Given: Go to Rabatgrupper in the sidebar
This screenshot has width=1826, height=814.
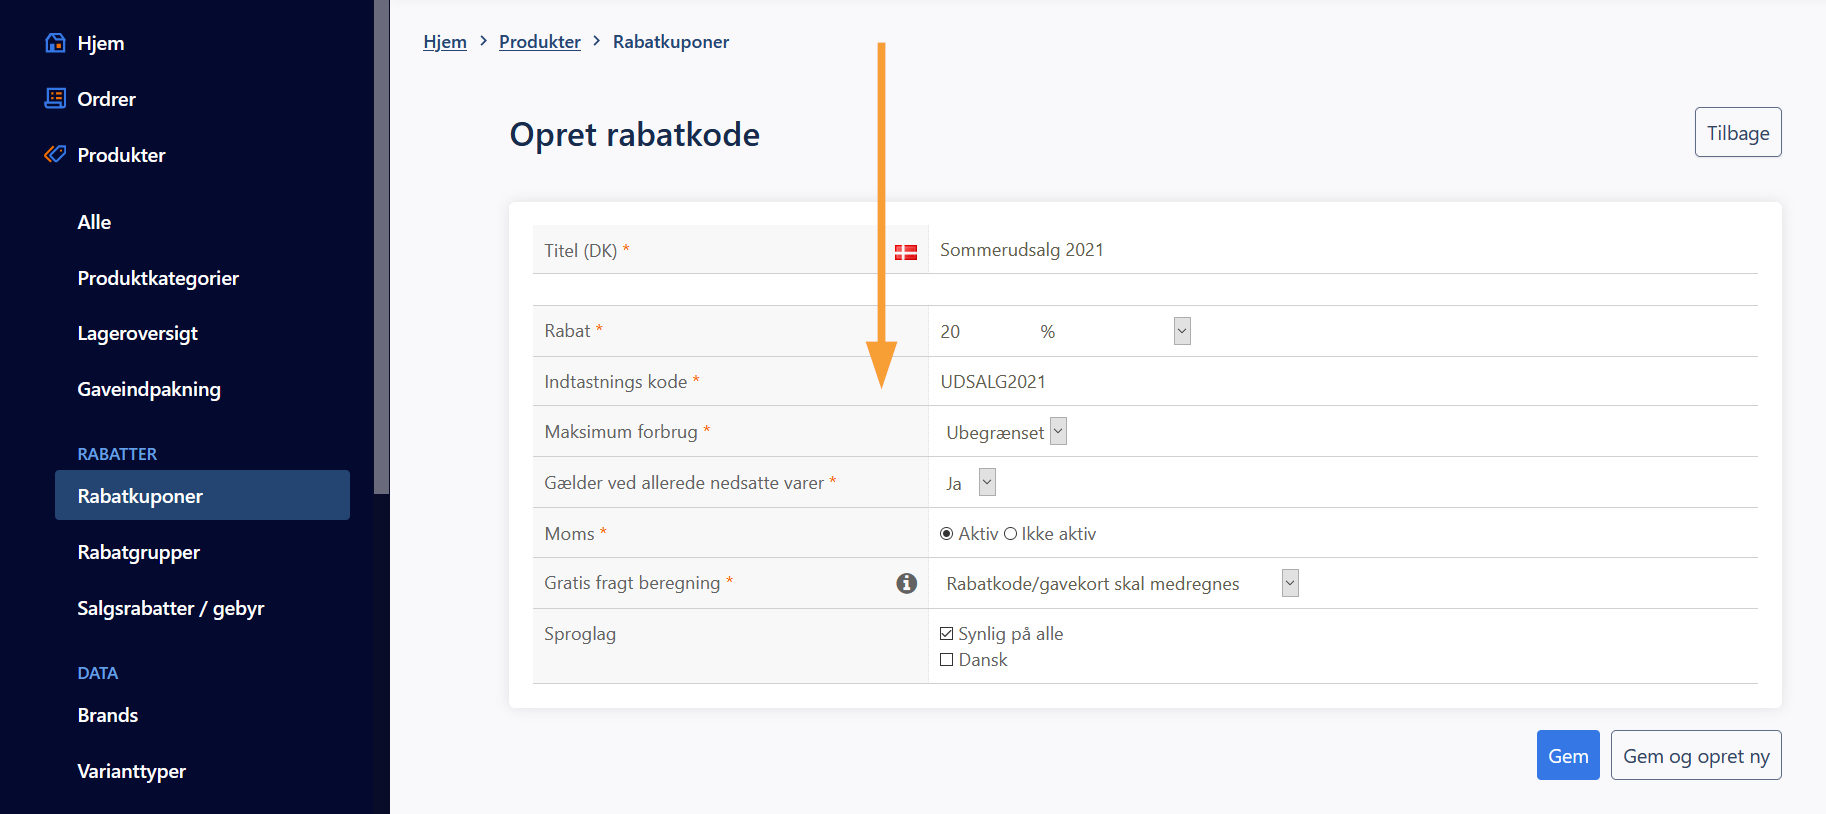Looking at the screenshot, I should click(x=139, y=552).
